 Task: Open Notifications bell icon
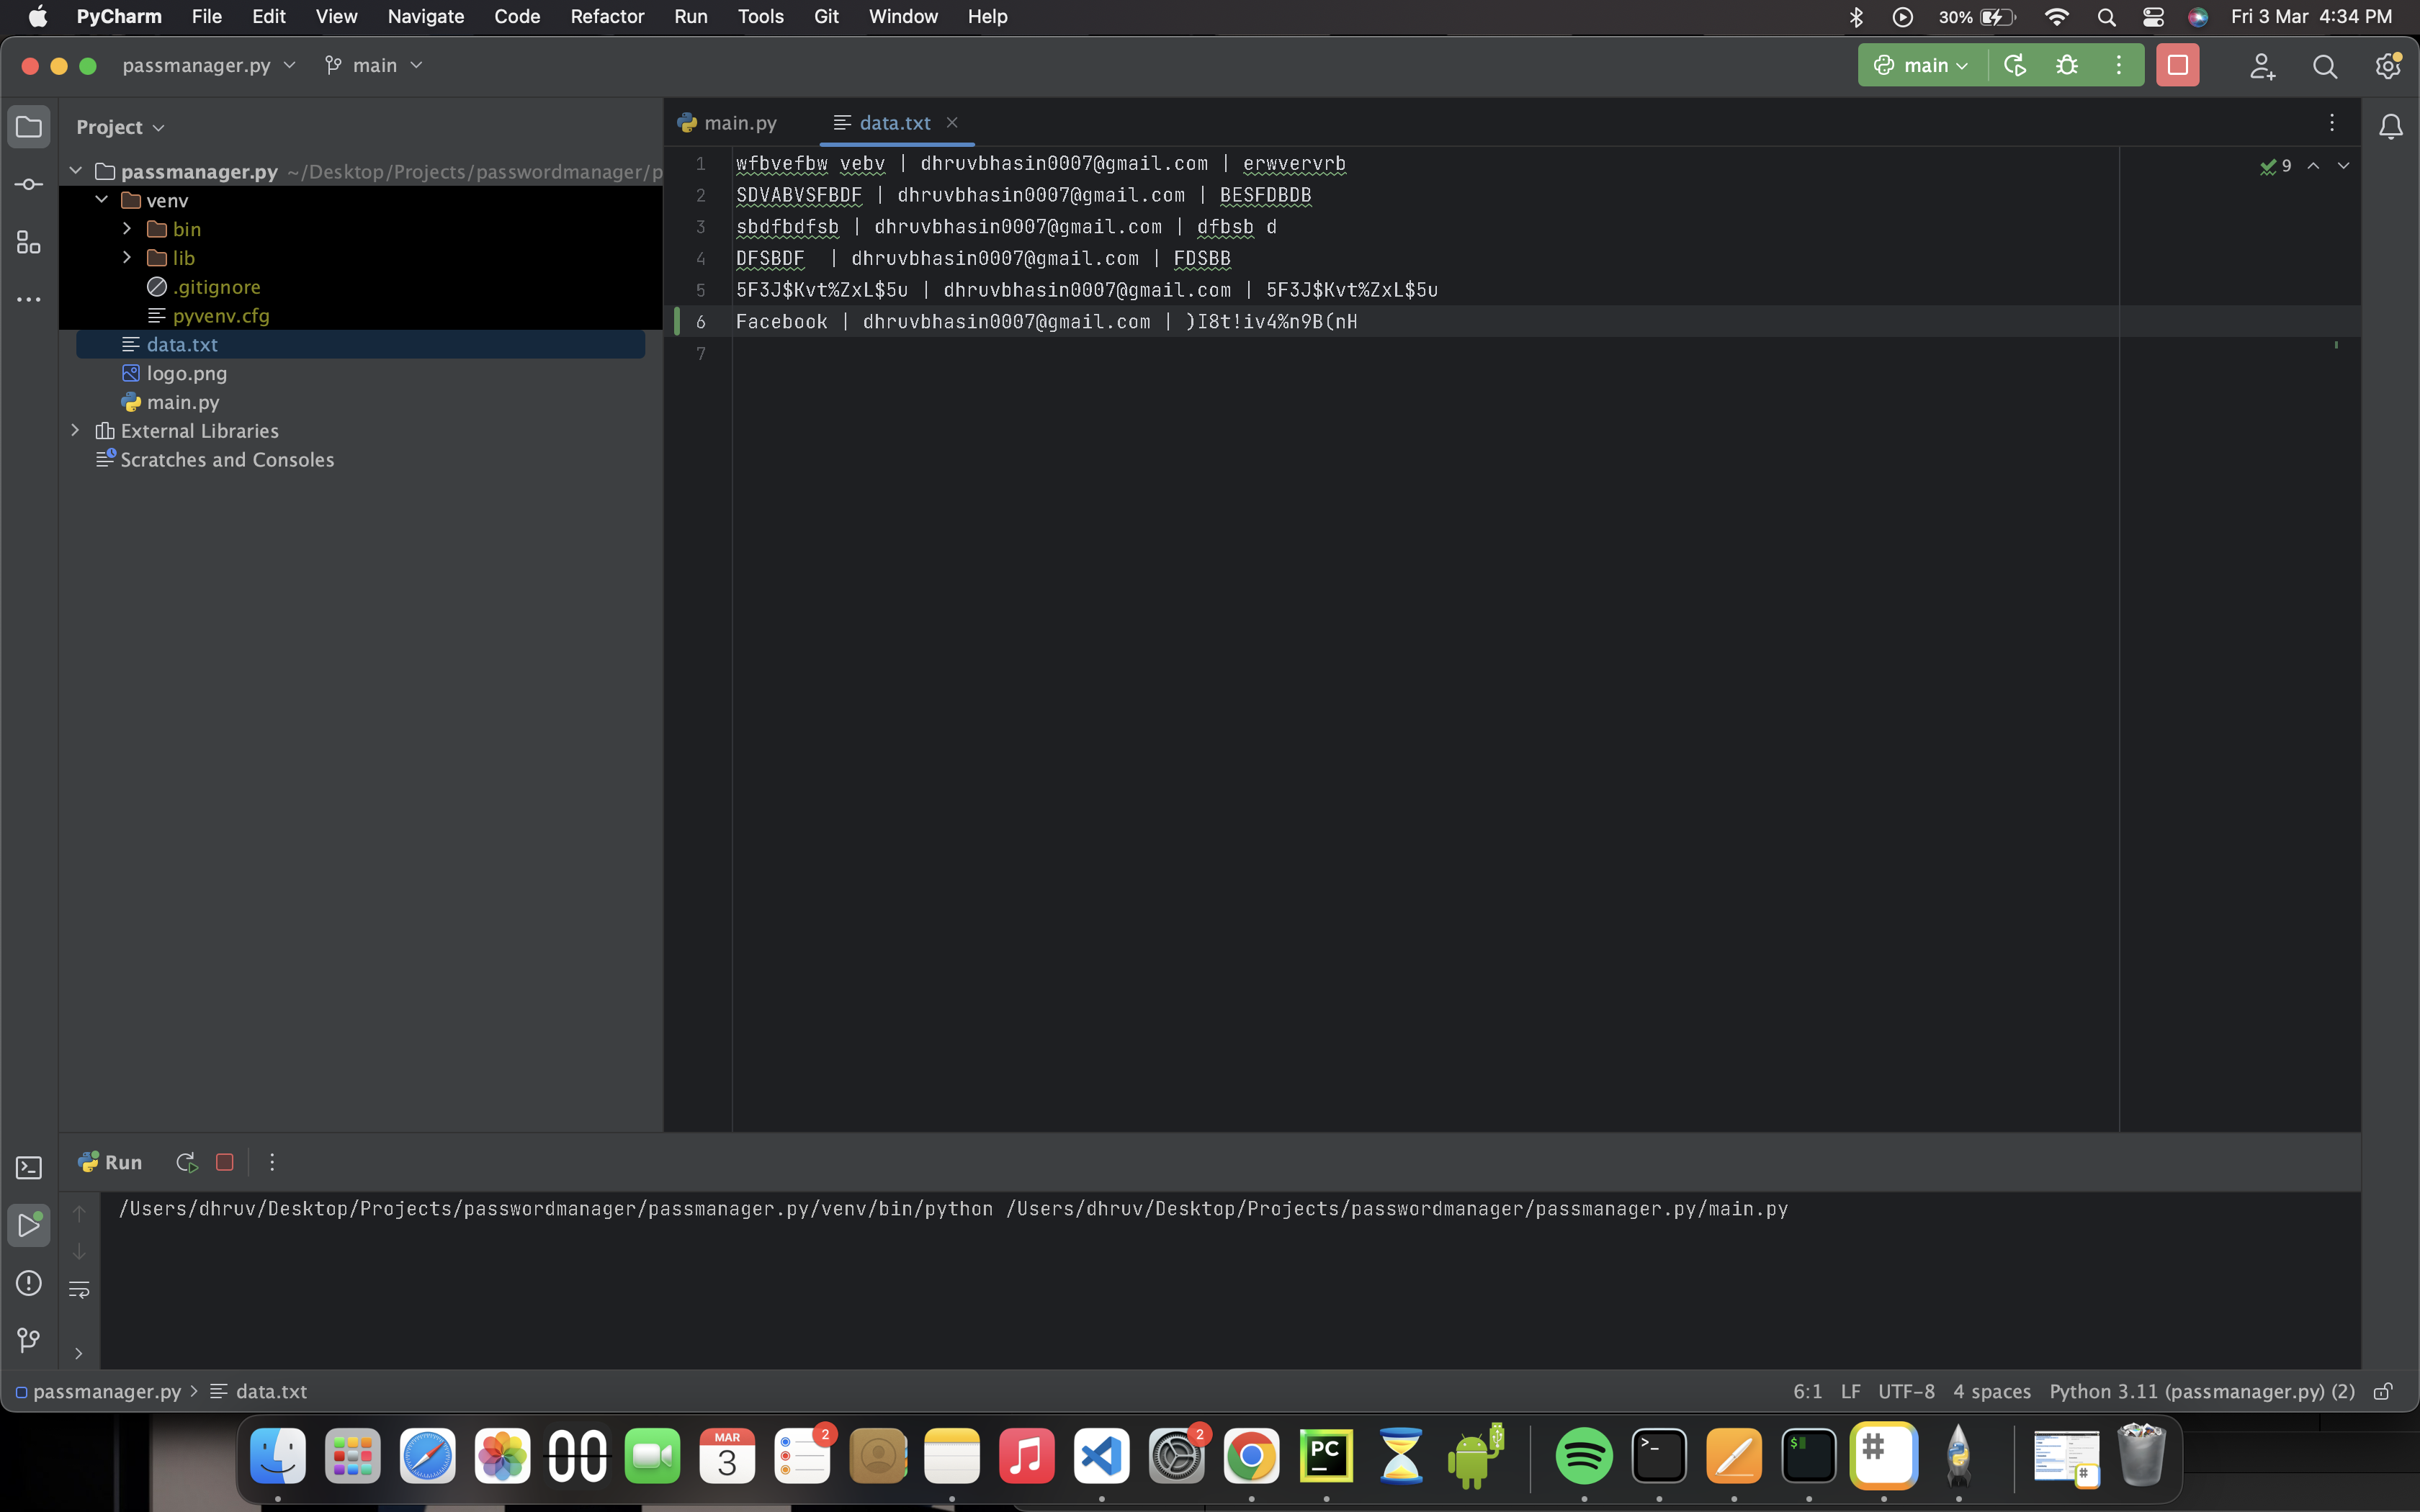pyautogui.click(x=2390, y=127)
